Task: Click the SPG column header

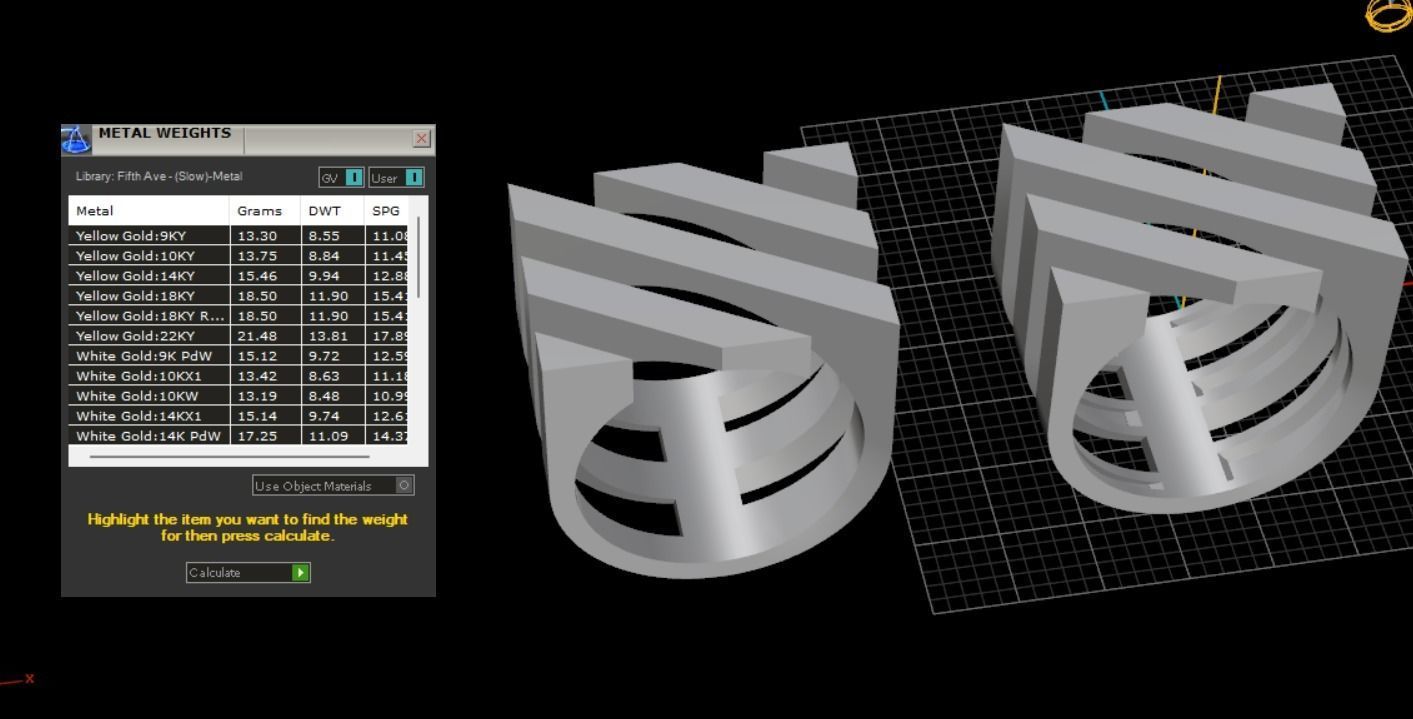Action: (387, 211)
